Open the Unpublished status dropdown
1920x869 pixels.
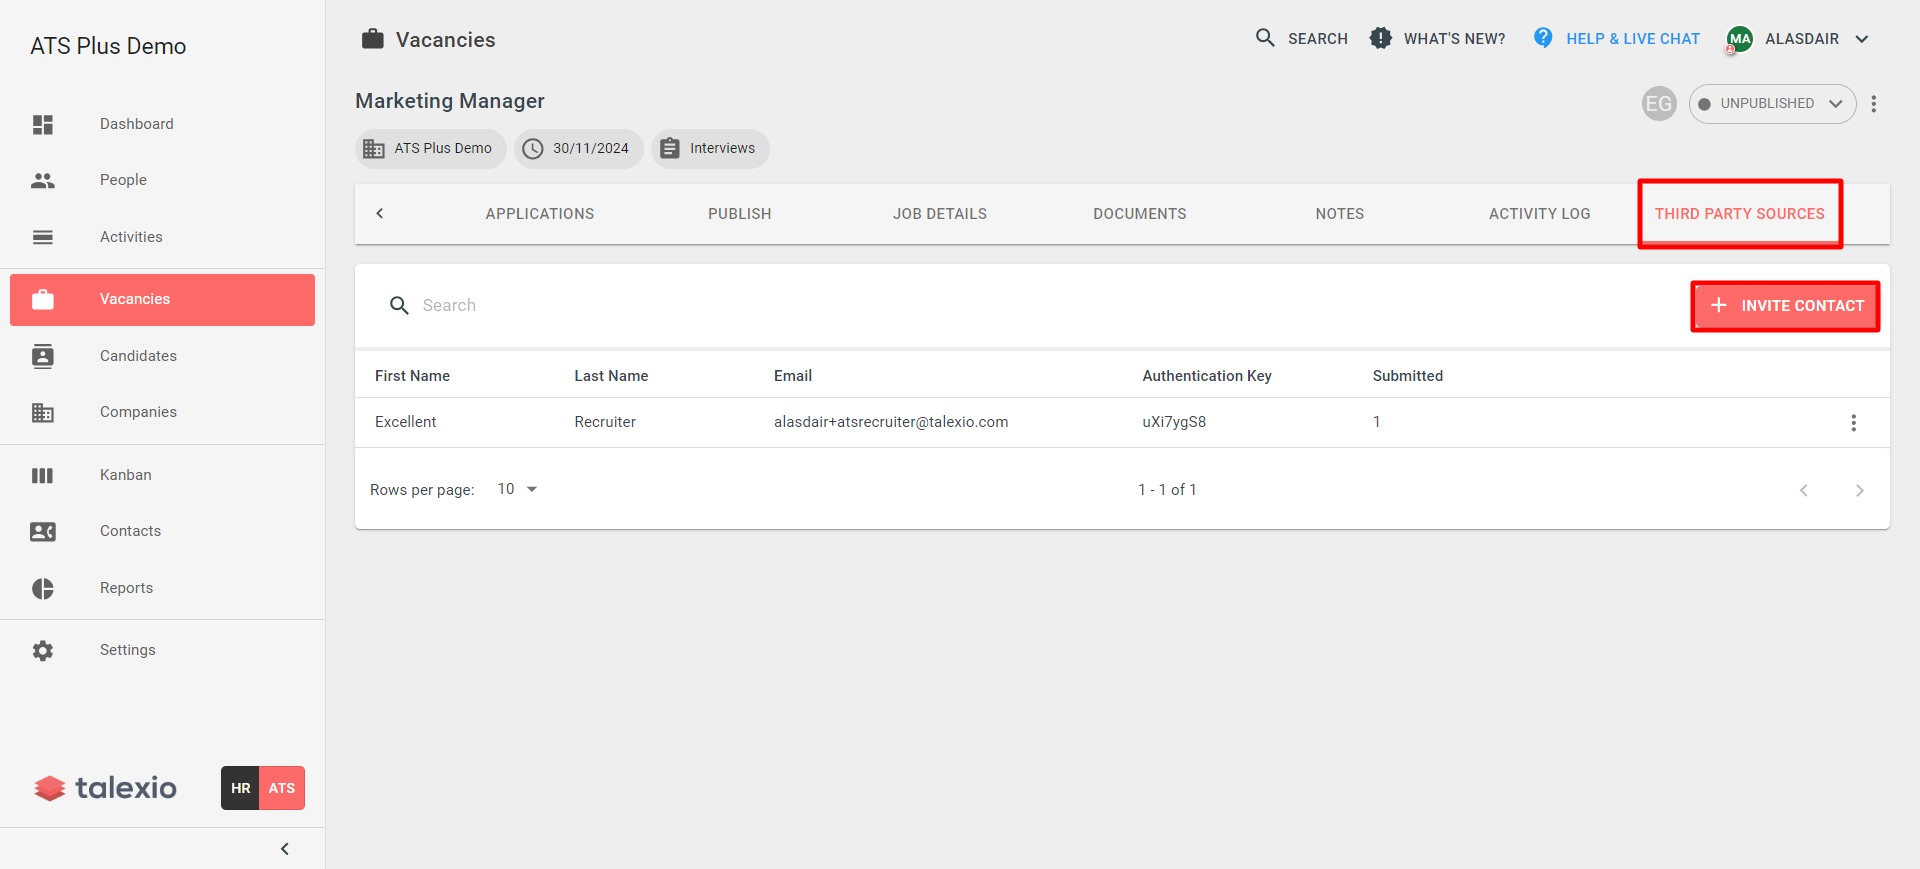pyautogui.click(x=1772, y=104)
